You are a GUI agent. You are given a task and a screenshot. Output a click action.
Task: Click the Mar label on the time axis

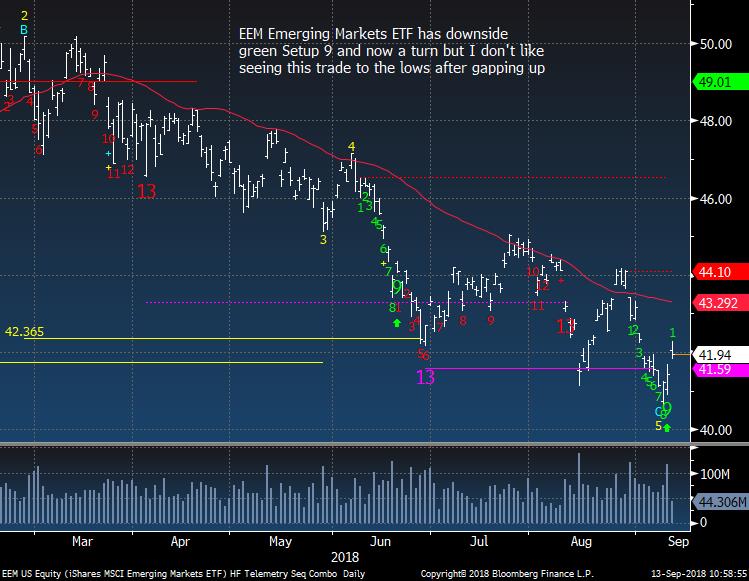(x=82, y=541)
